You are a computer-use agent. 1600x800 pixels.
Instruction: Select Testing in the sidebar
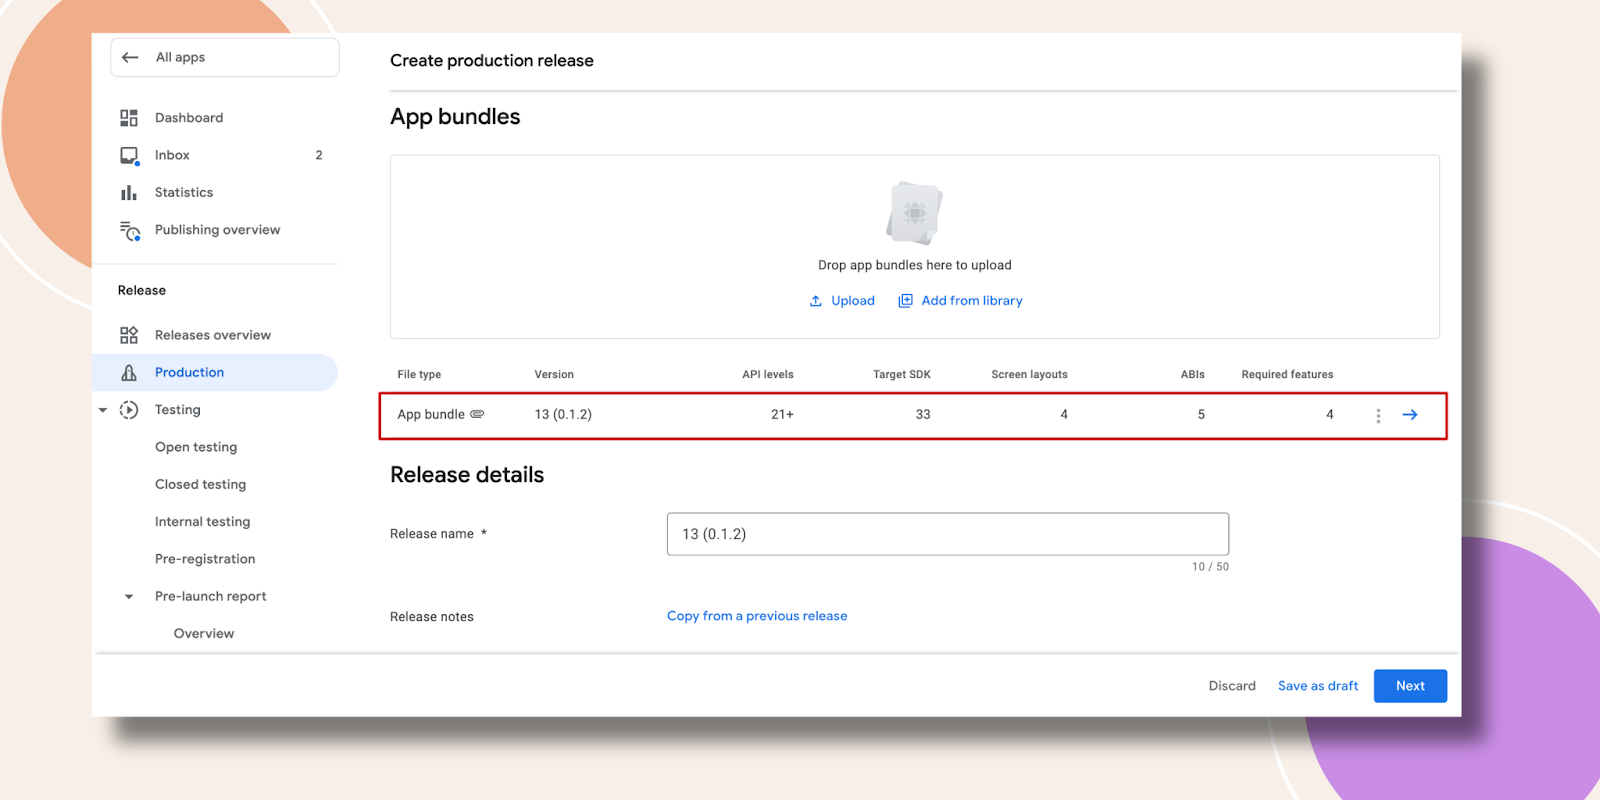pyautogui.click(x=178, y=410)
